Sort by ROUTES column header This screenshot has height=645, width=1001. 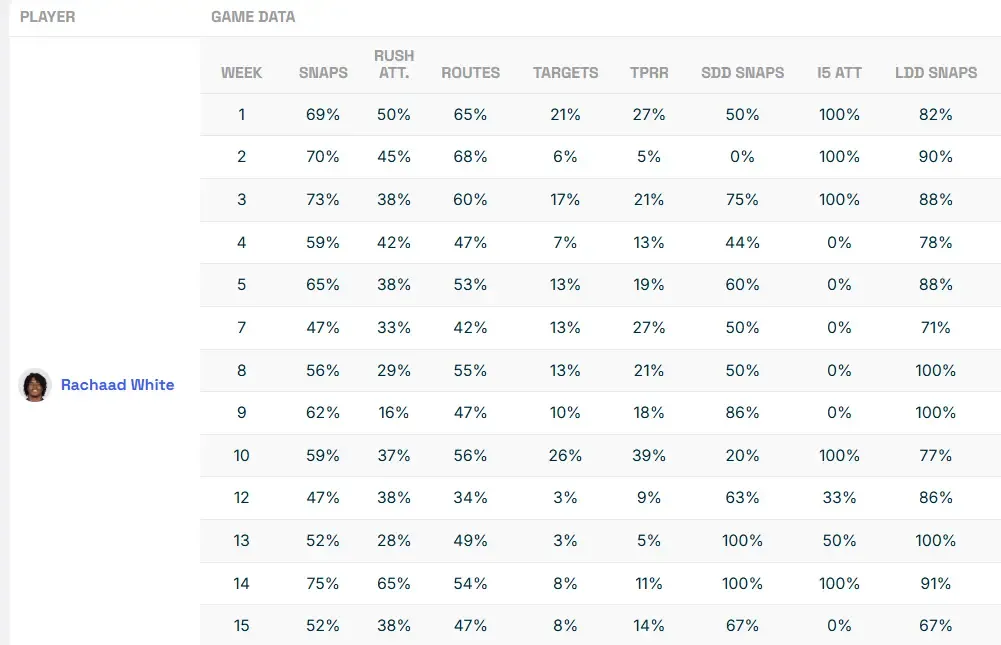[470, 73]
